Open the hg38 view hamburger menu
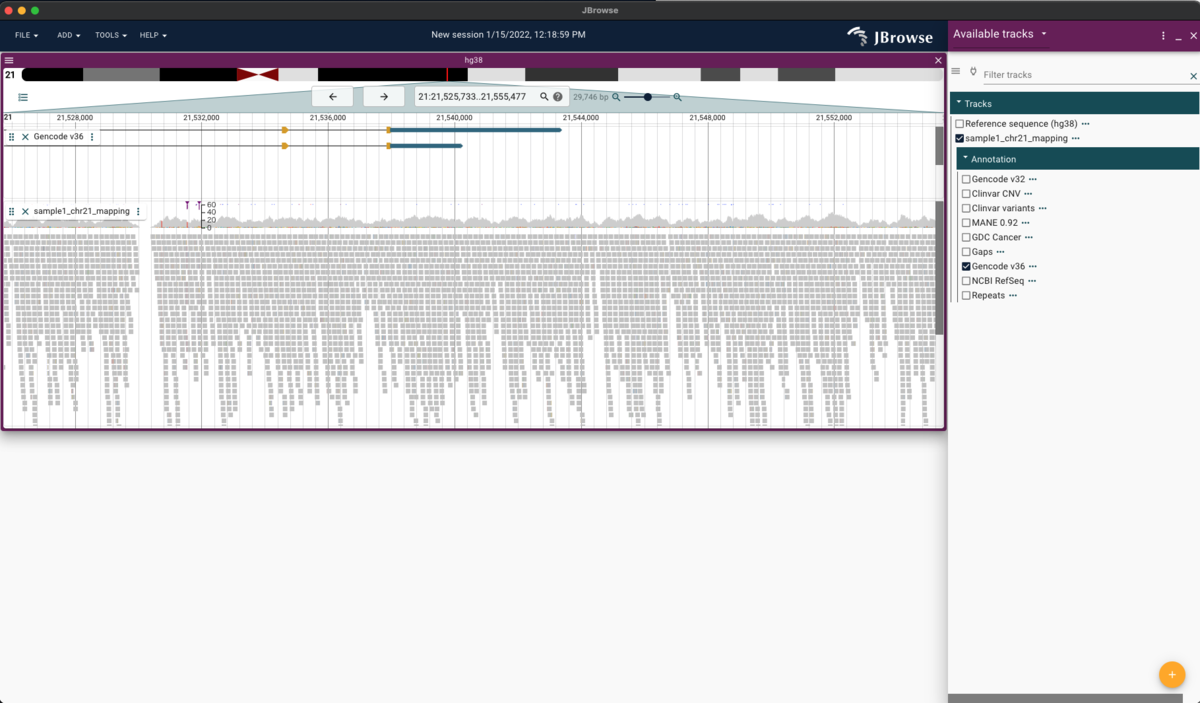 tap(9, 60)
